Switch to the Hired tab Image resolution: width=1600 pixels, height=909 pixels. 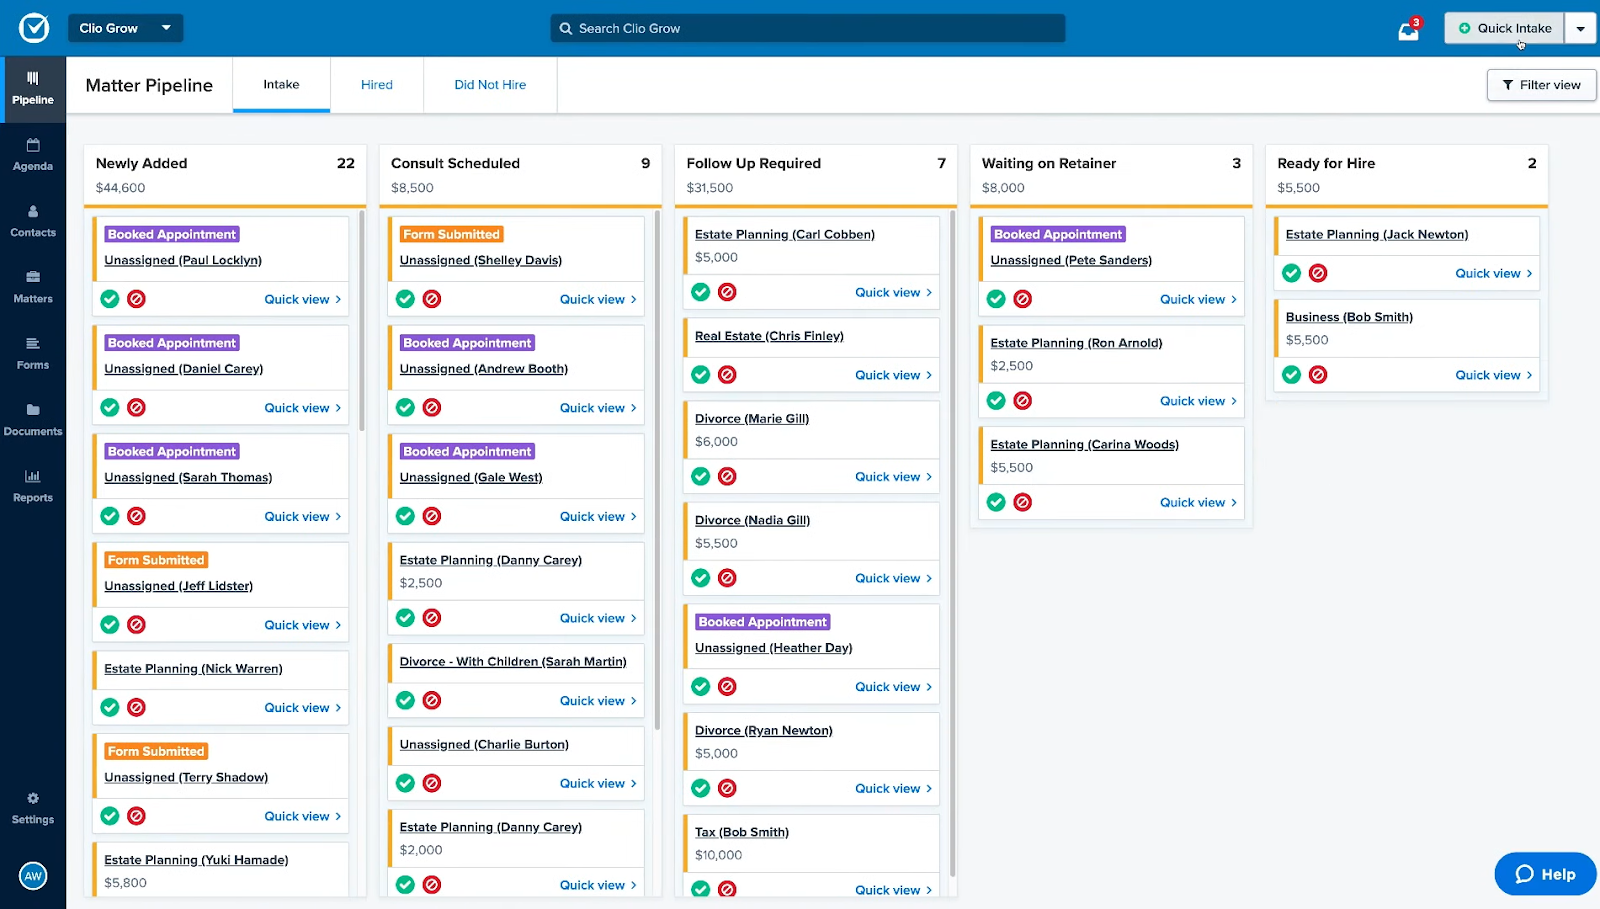click(376, 85)
